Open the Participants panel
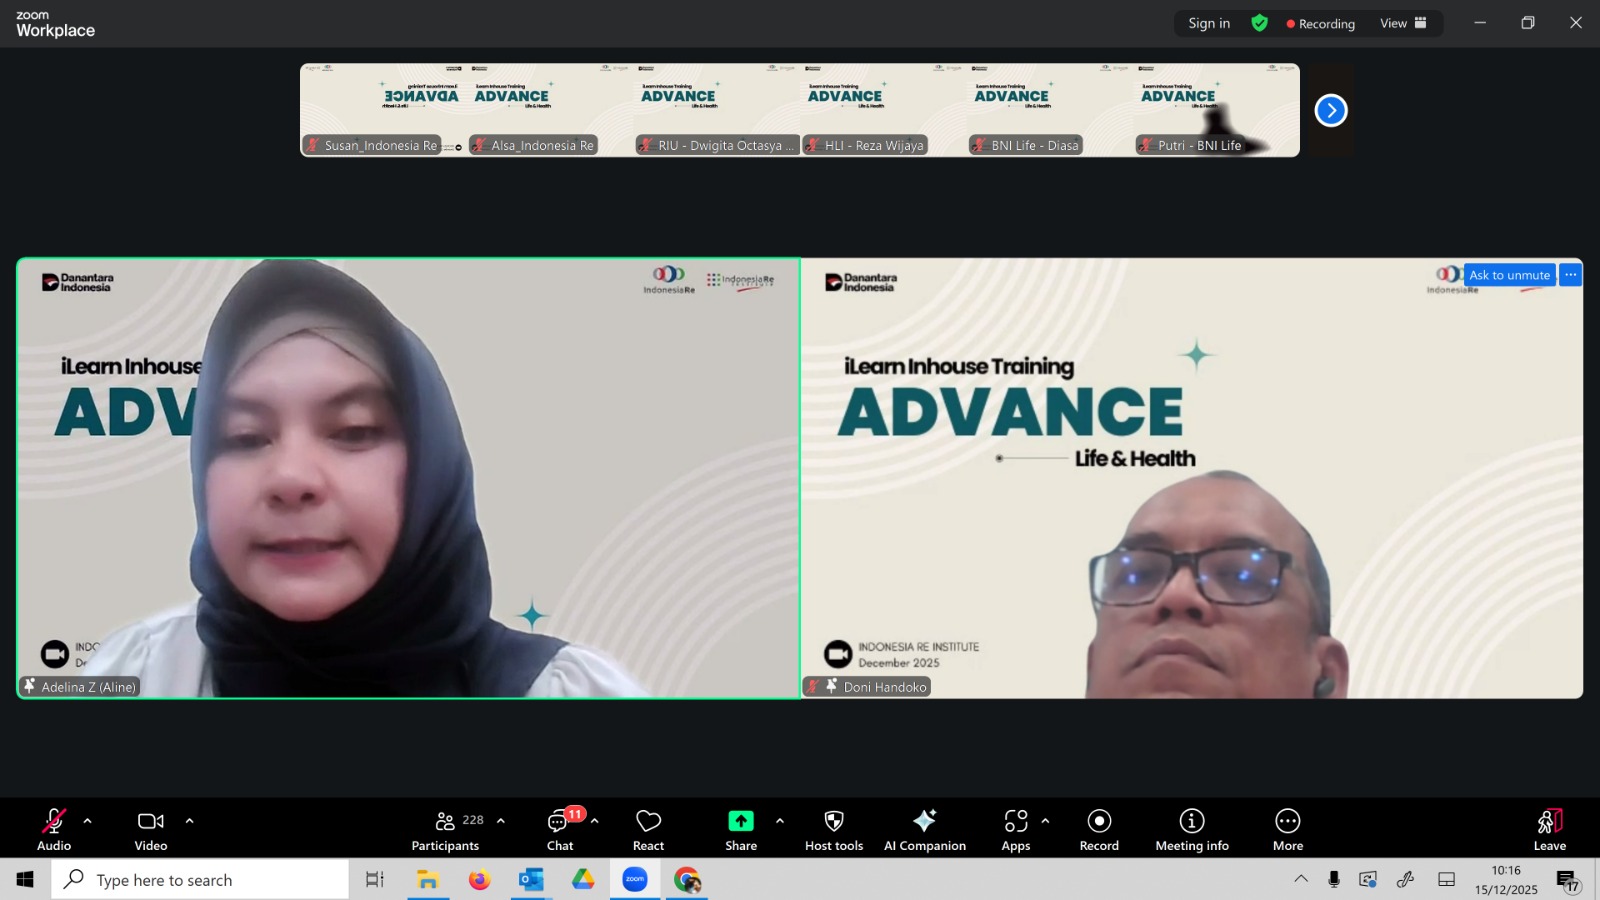The height and width of the screenshot is (900, 1600). (x=446, y=830)
